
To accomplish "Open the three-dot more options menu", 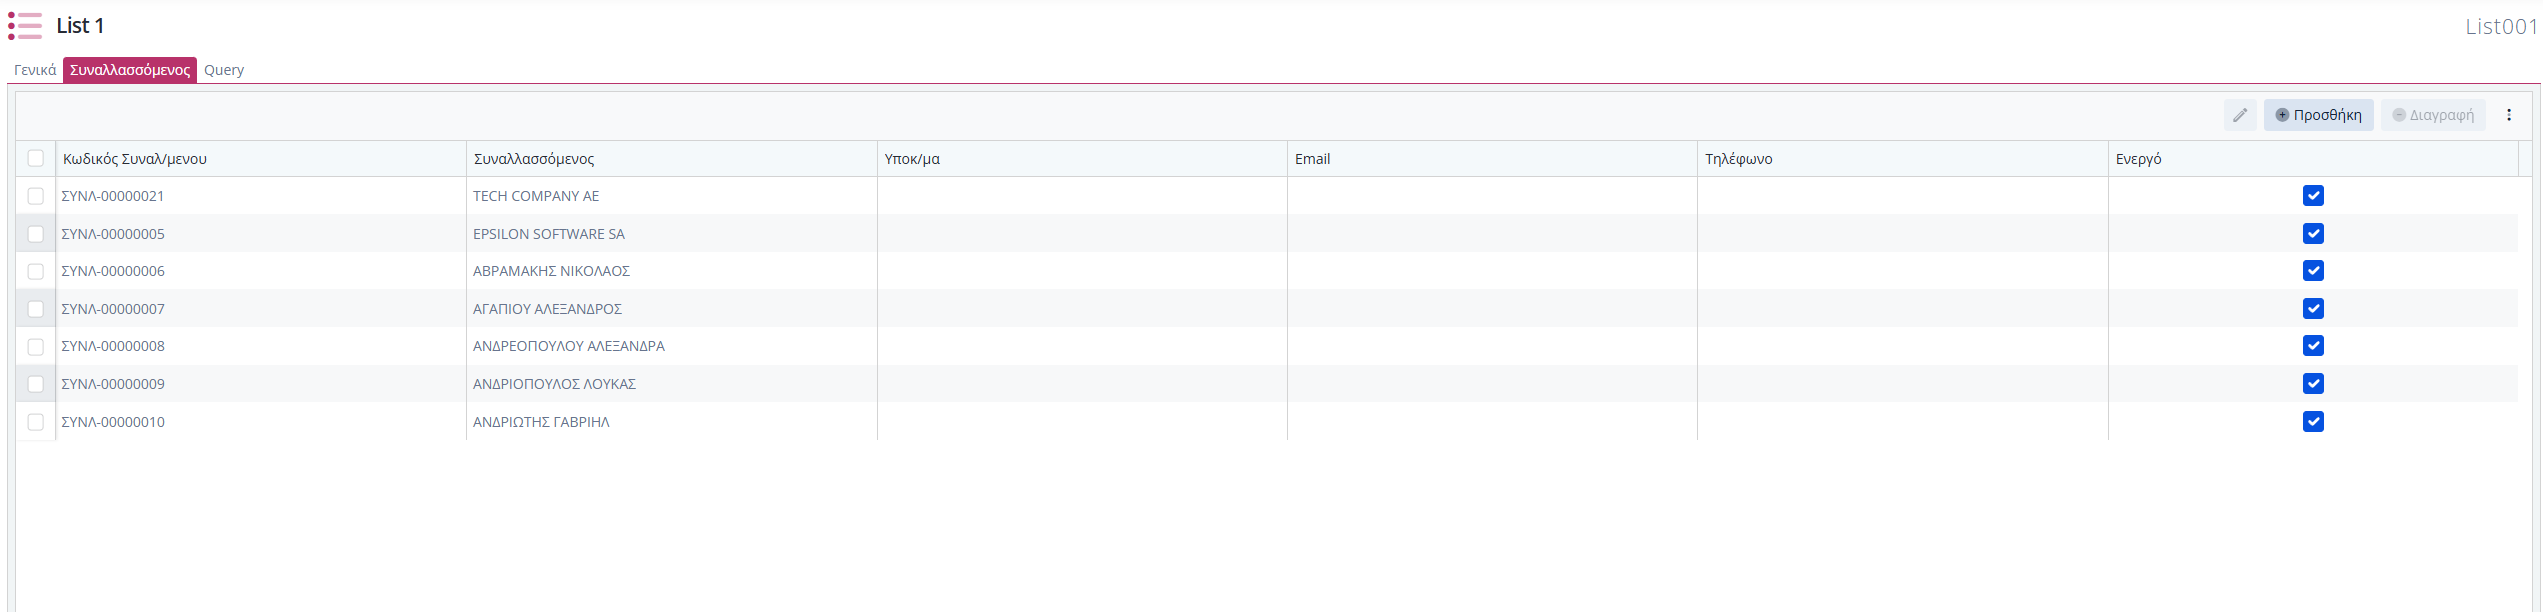I will (x=2509, y=115).
